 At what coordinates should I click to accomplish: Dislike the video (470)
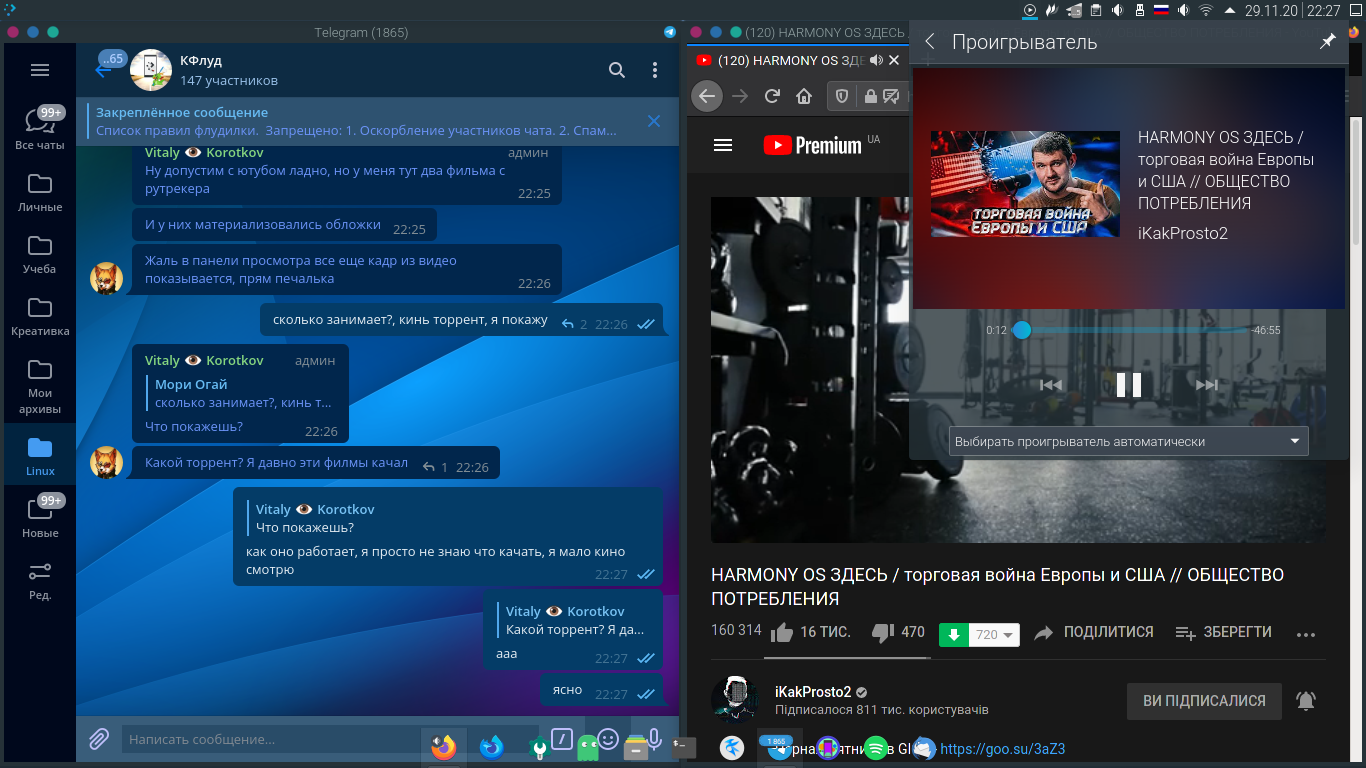click(898, 632)
